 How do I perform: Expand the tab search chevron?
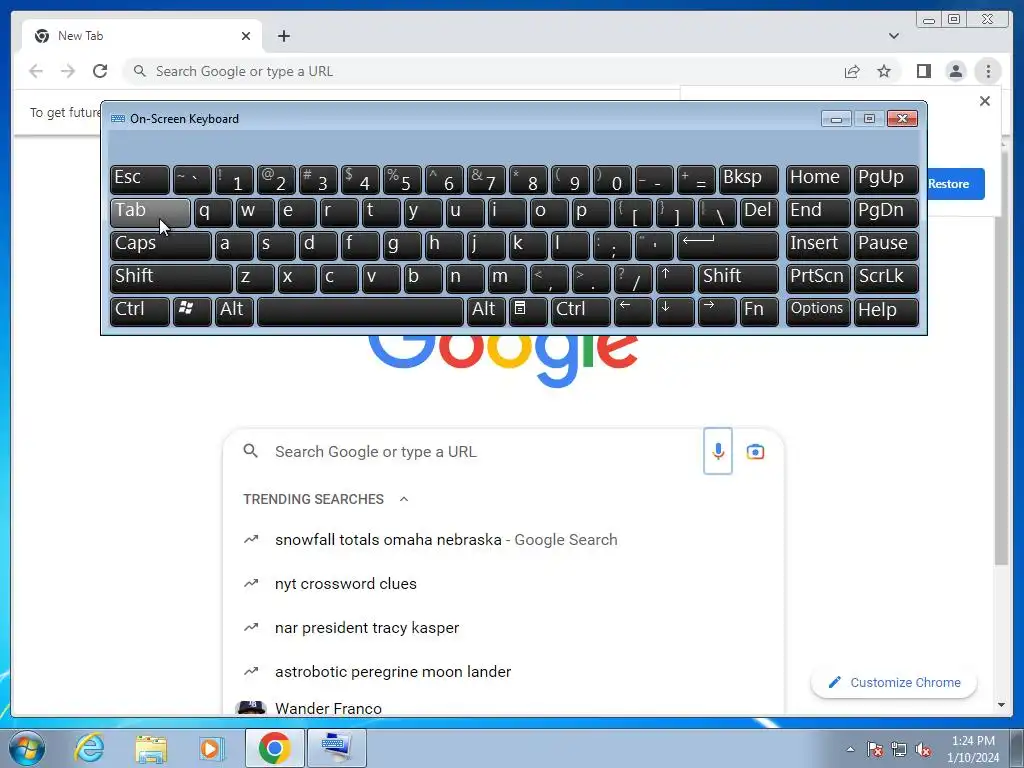point(893,36)
